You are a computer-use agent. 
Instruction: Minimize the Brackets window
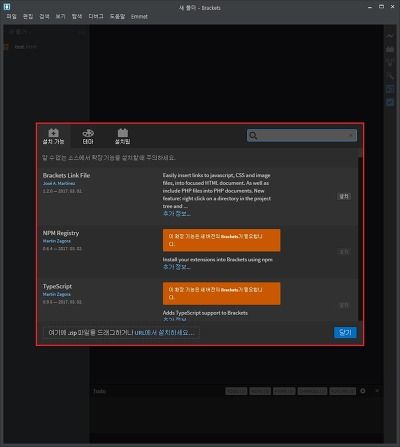point(370,7)
